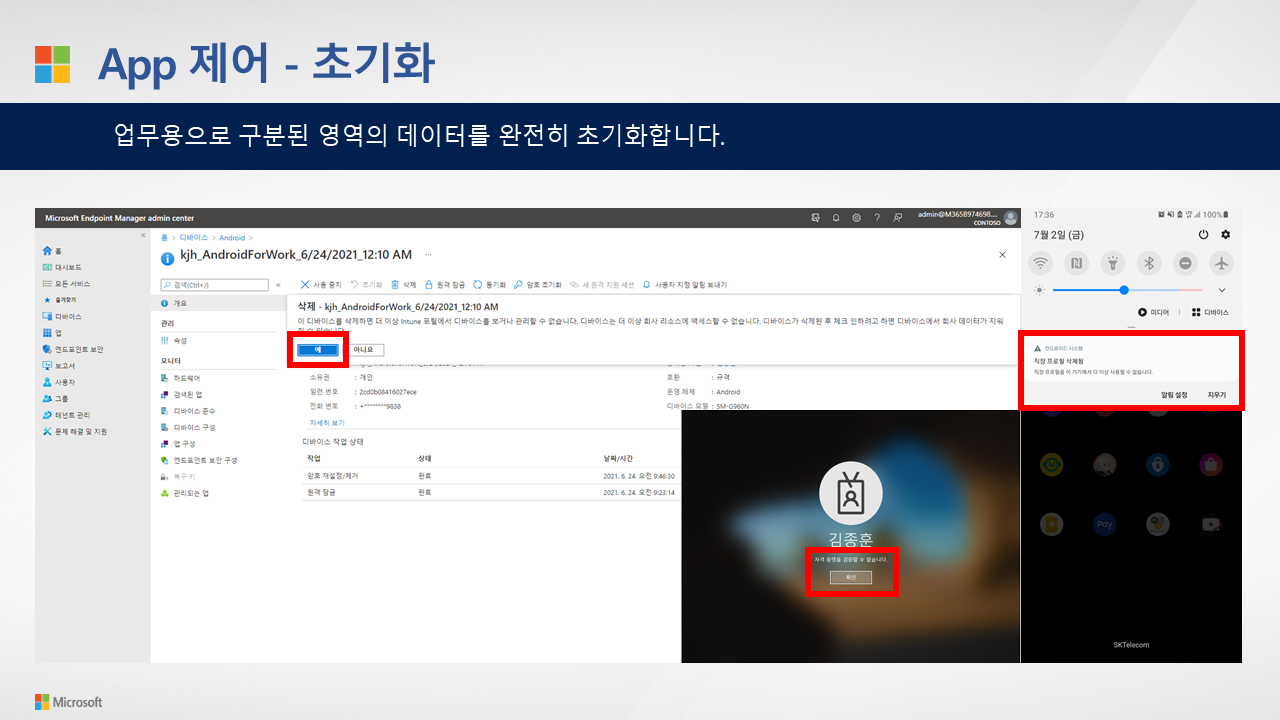This screenshot has width=1280, height=720.
Task: Collapse the device blade menu chevron
Action: pos(278,285)
